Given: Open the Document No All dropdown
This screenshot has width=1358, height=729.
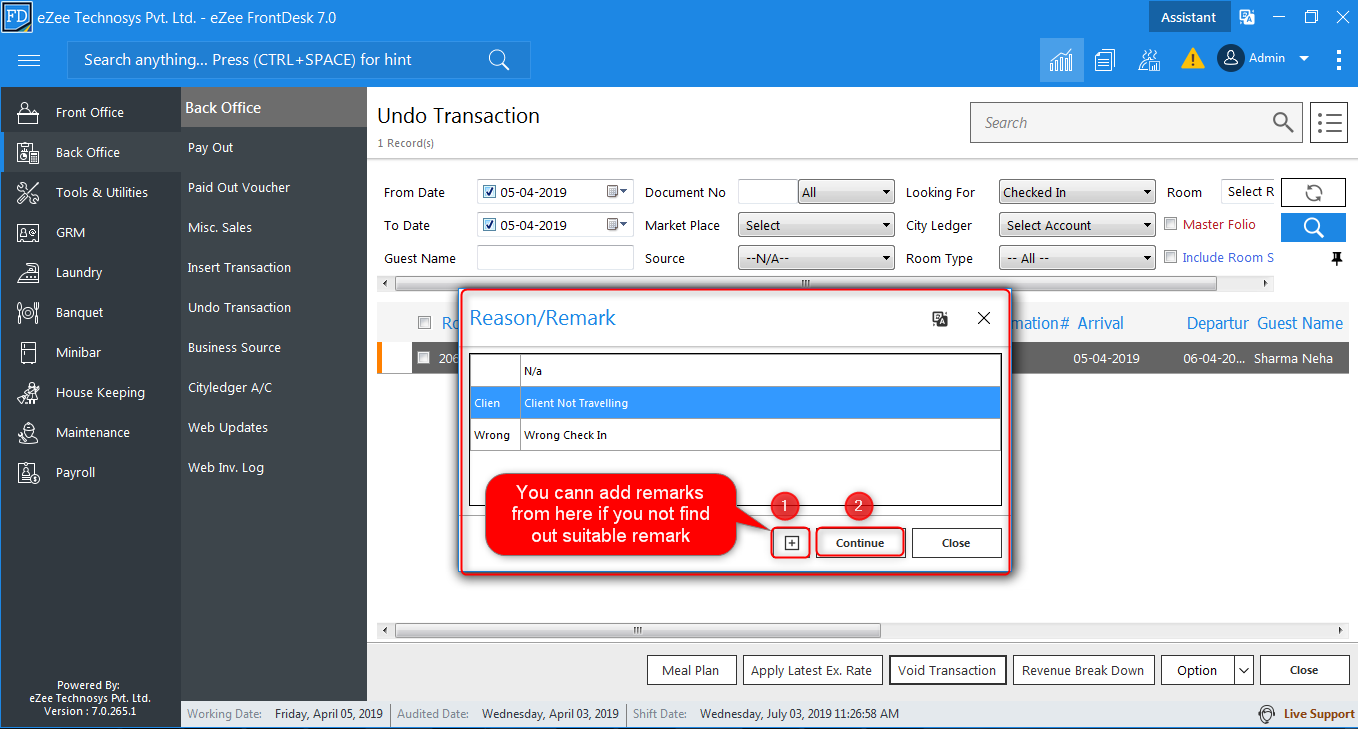Looking at the screenshot, I should pos(846,192).
